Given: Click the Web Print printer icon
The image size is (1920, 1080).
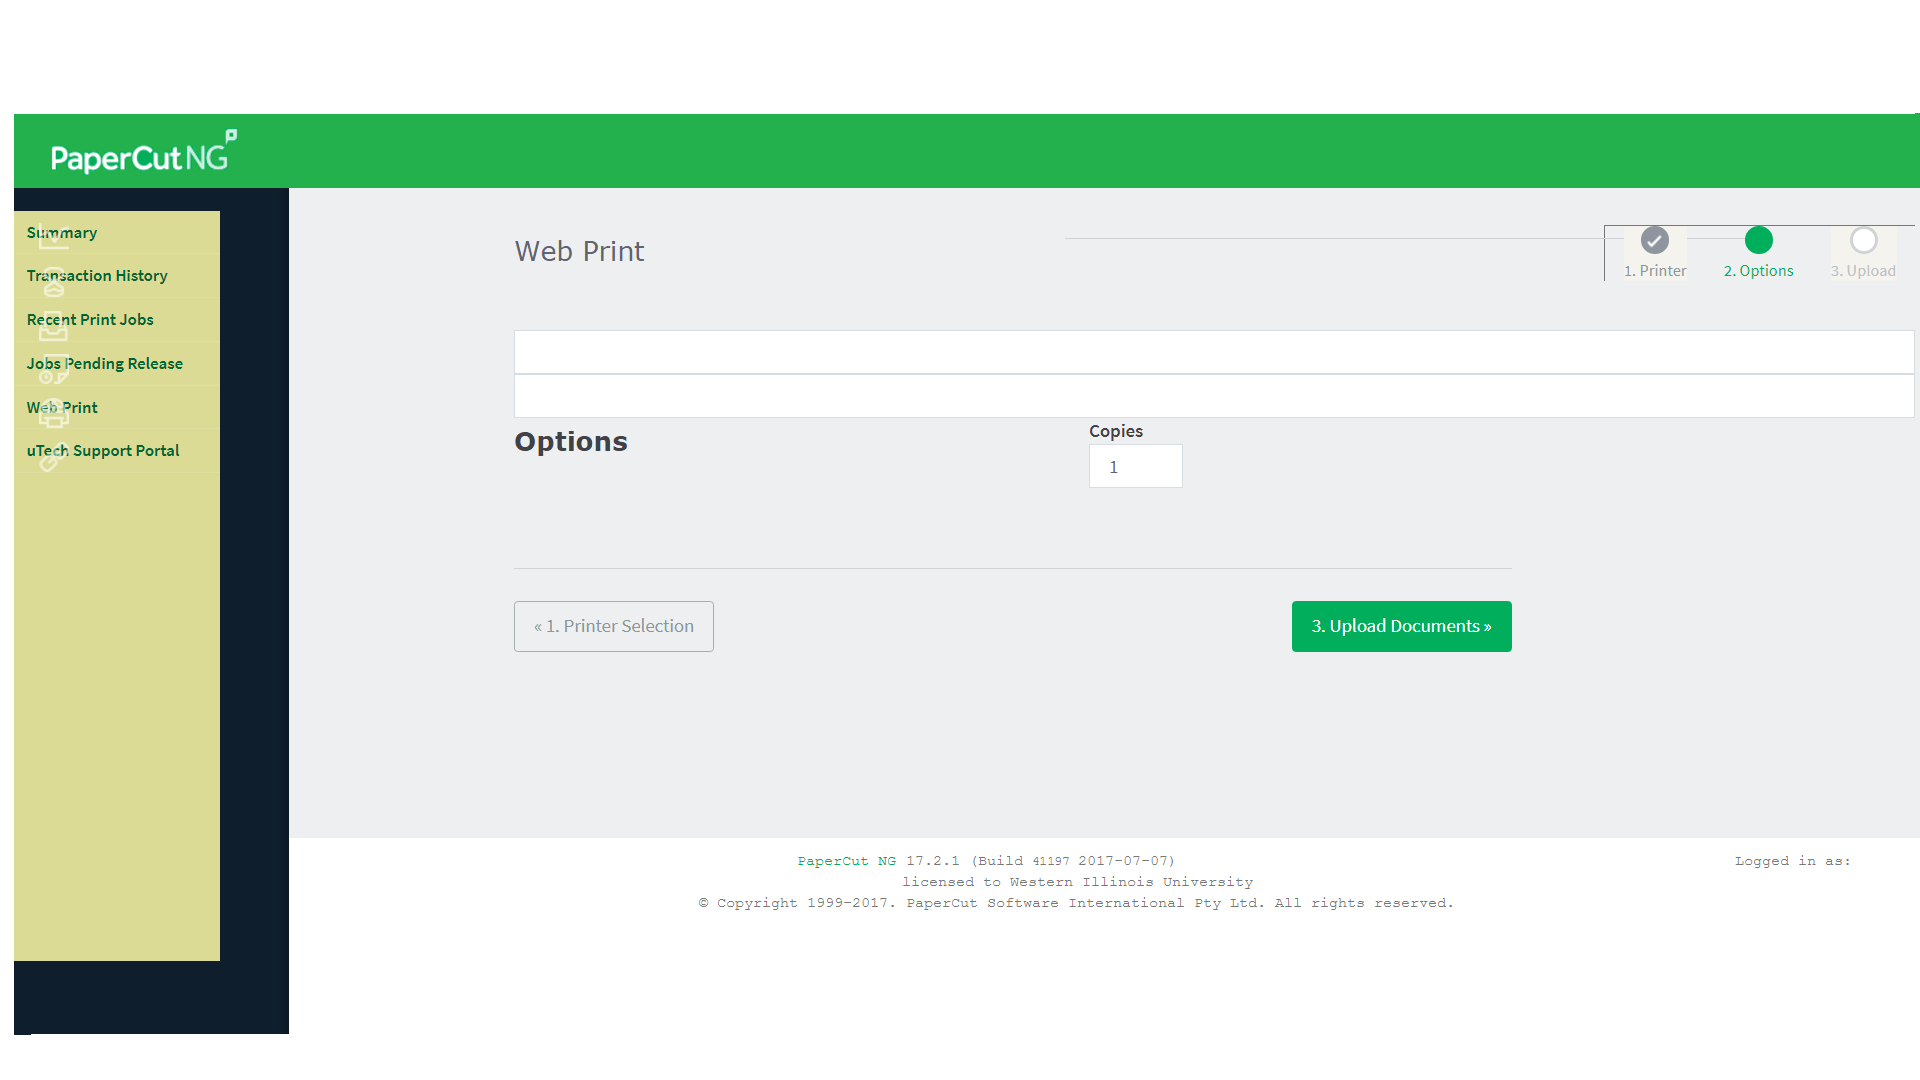Looking at the screenshot, I should coord(53,415).
